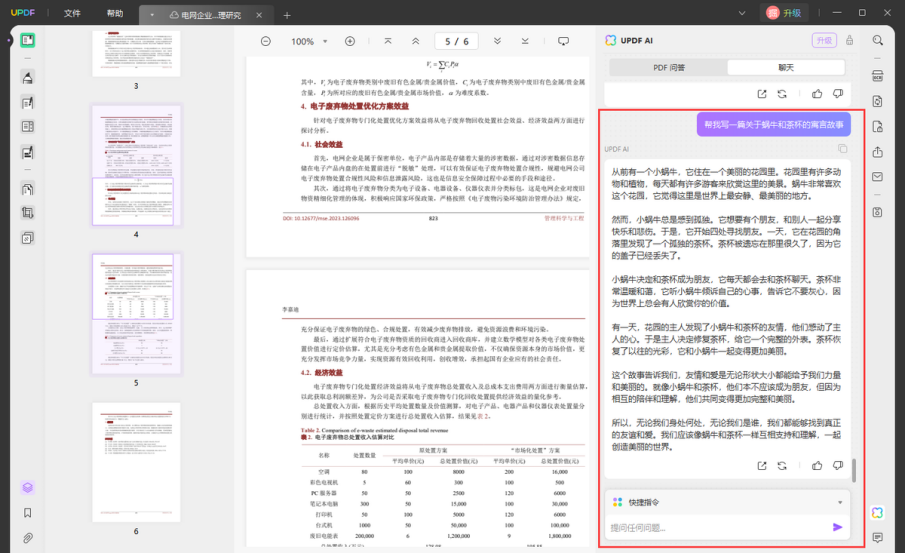Click the 5 / 6 page number field
Image resolution: width=905 pixels, height=553 pixels.
click(x=457, y=41)
